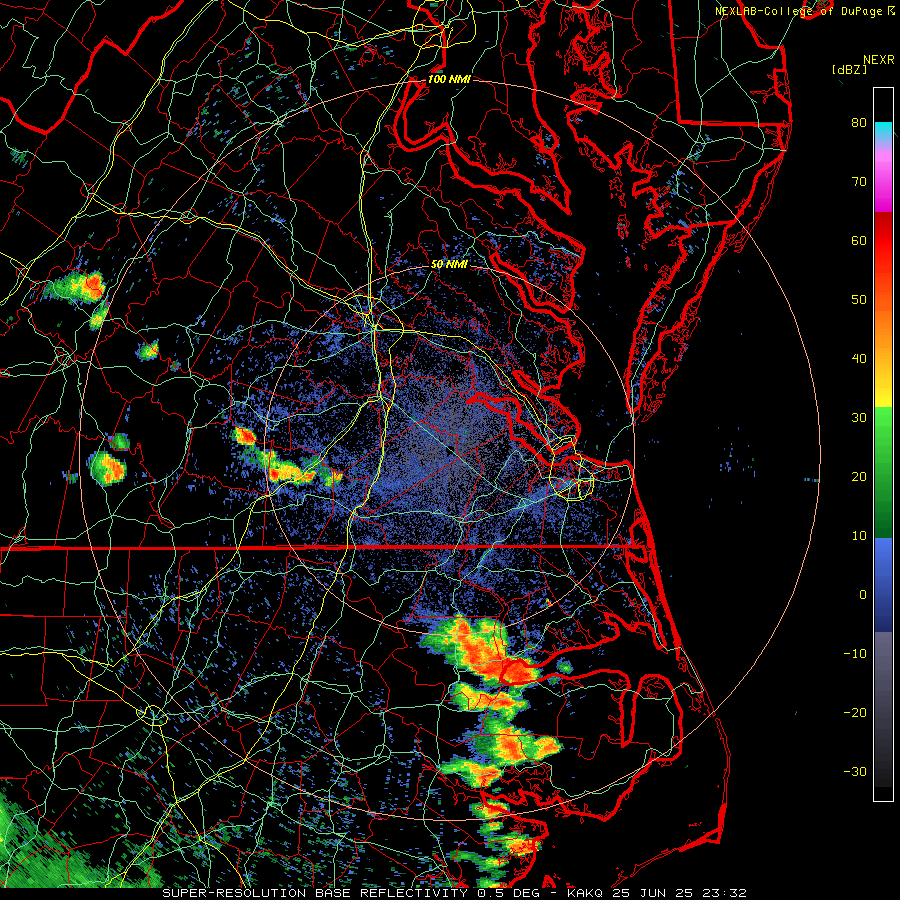This screenshot has height=900, width=900.
Task: Click the "0" value on the dBZ scale
Action: pyautogui.click(x=863, y=595)
